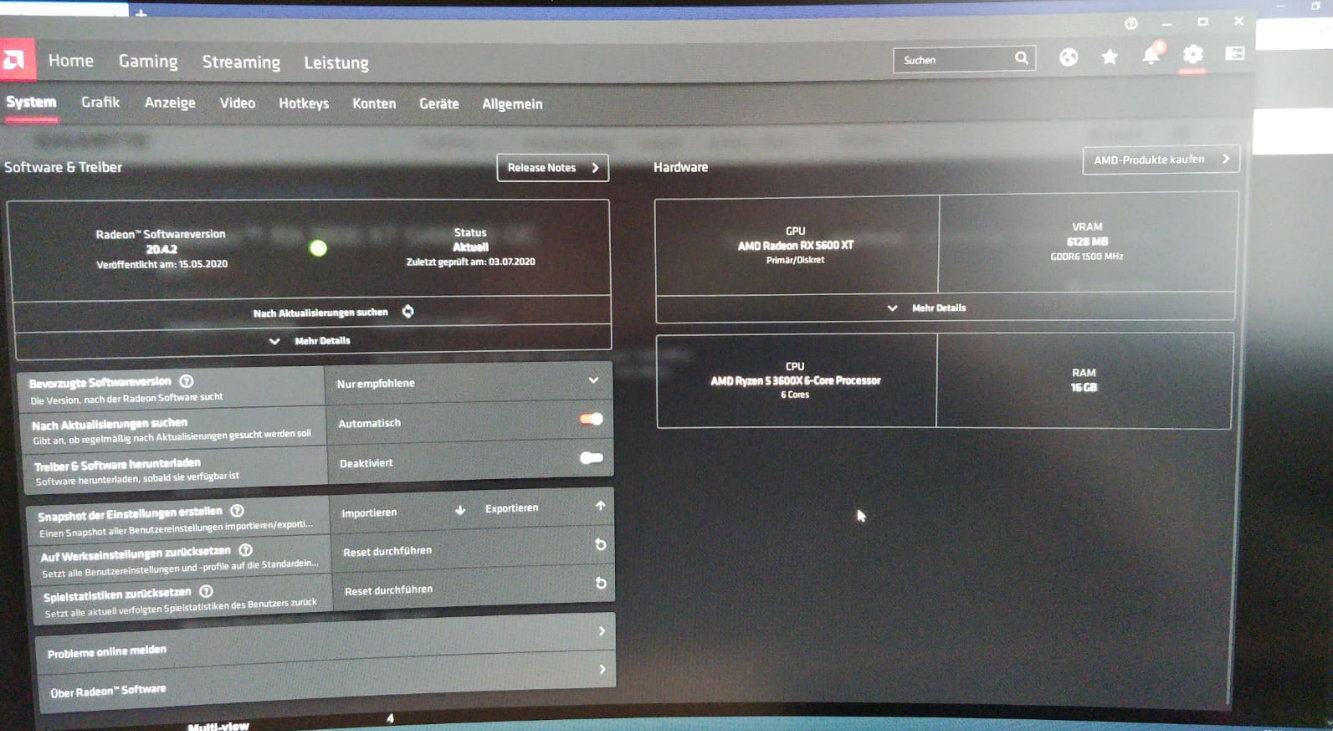The height and width of the screenshot is (731, 1333).
Task: Click help icon next to Auf Werkseinstellungen zurücksetzen
Action: [245, 550]
